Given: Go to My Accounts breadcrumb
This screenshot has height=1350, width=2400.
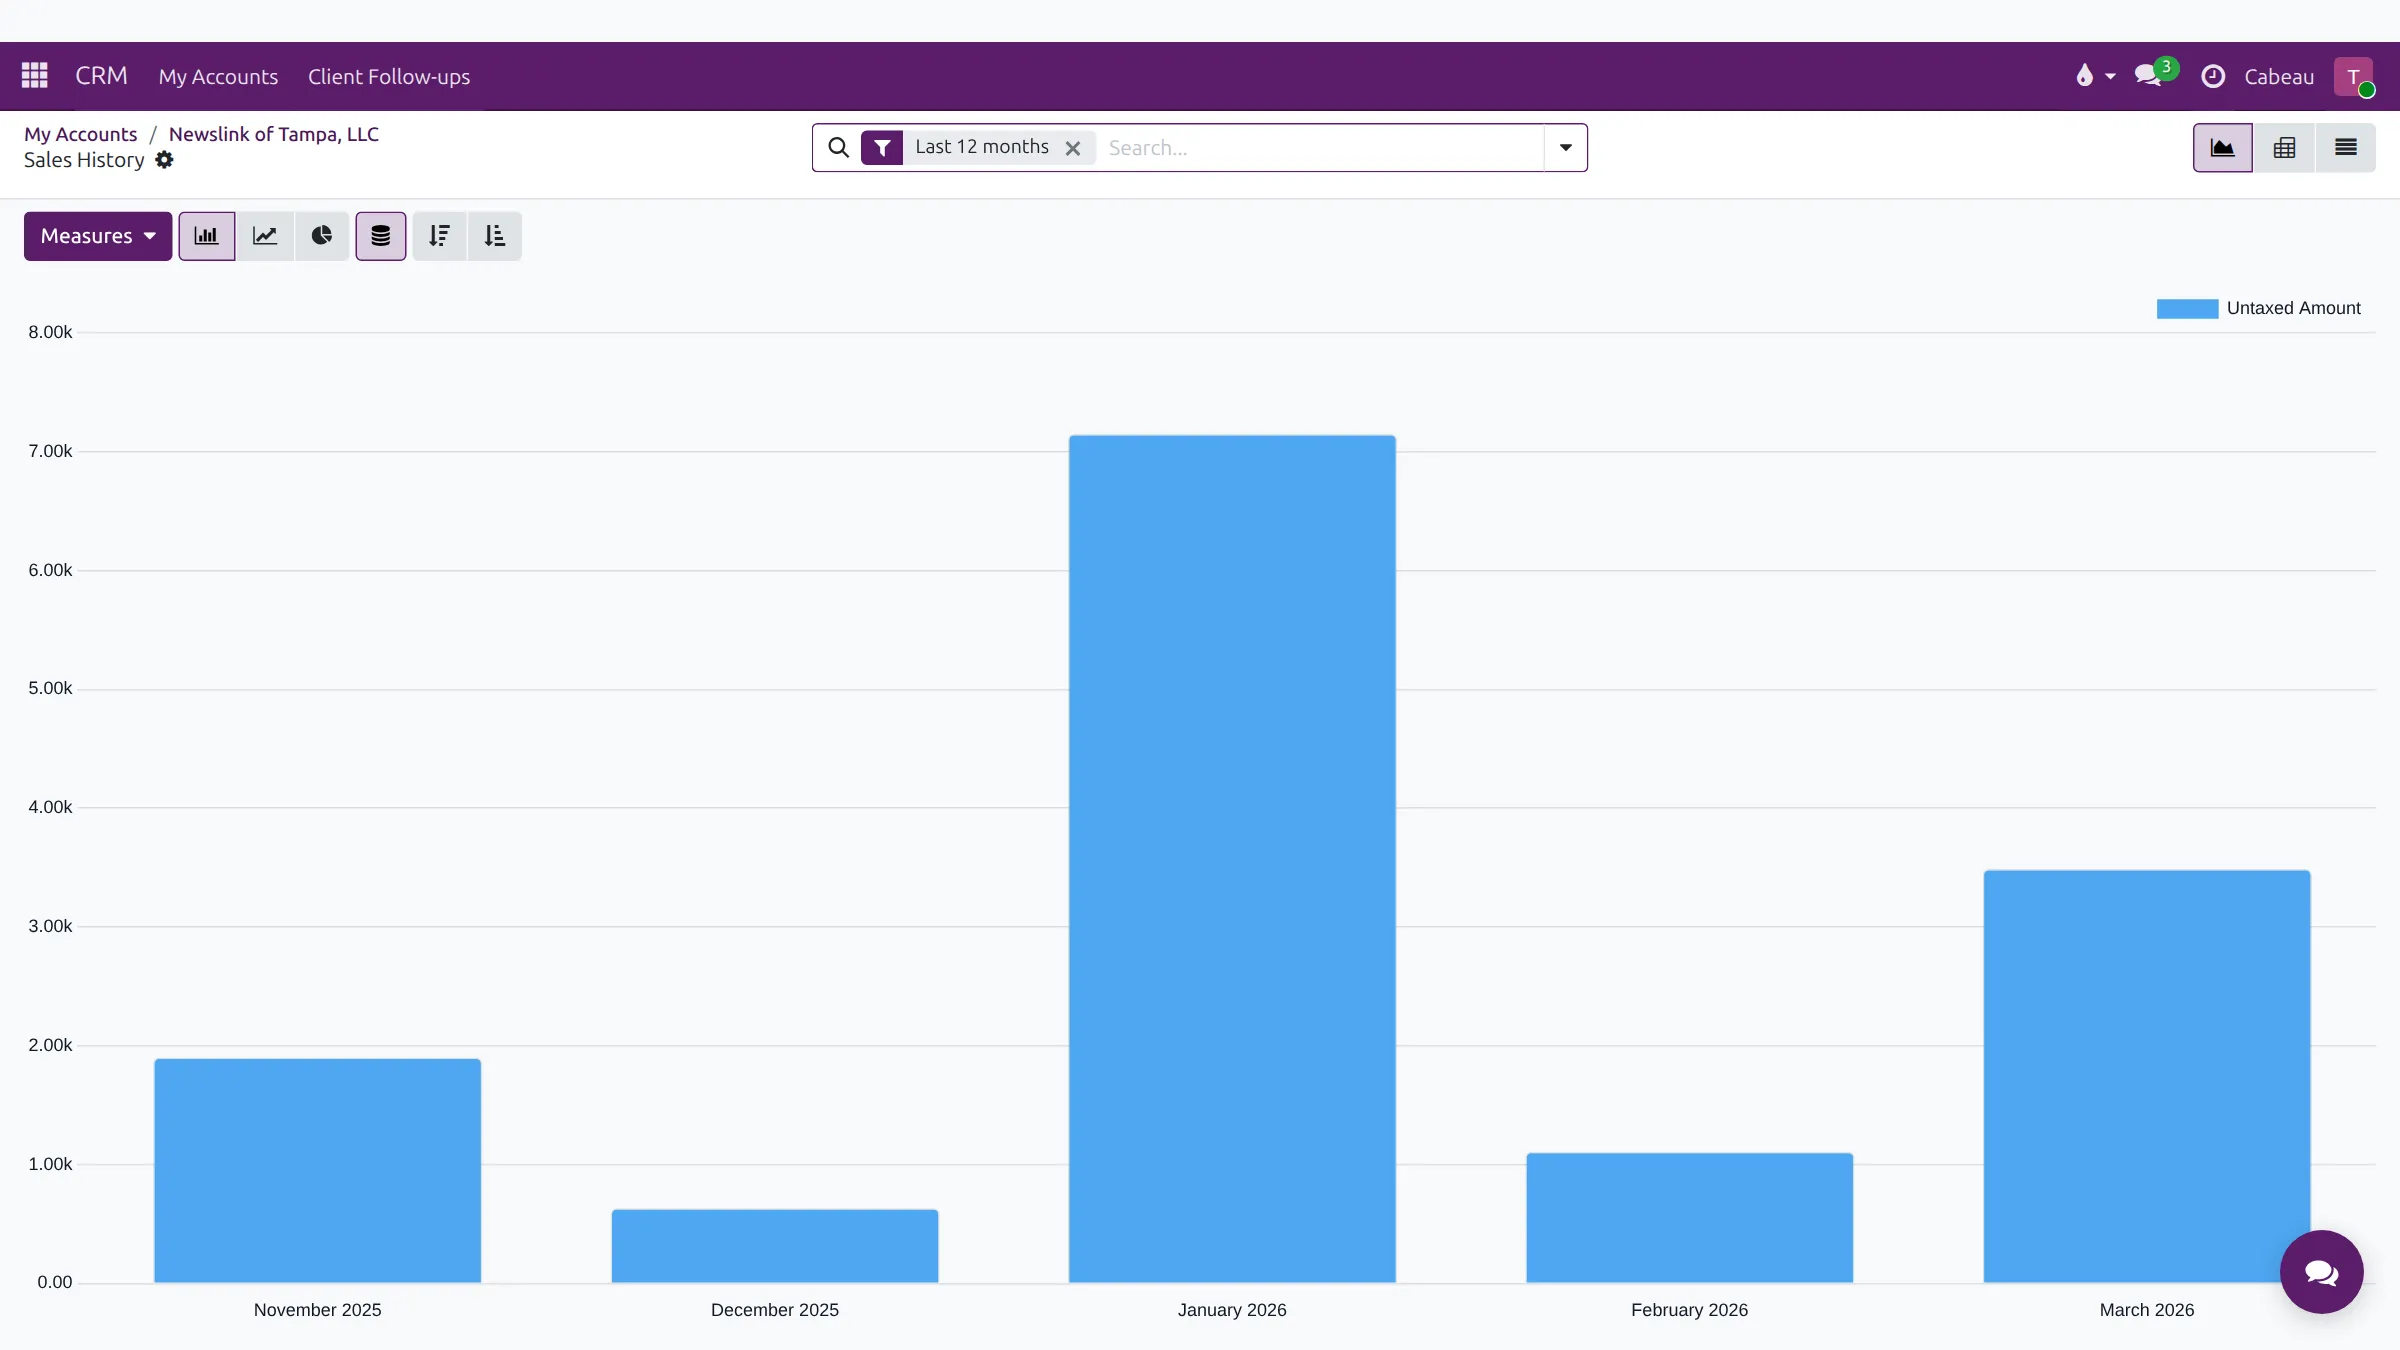Looking at the screenshot, I should click(x=81, y=134).
